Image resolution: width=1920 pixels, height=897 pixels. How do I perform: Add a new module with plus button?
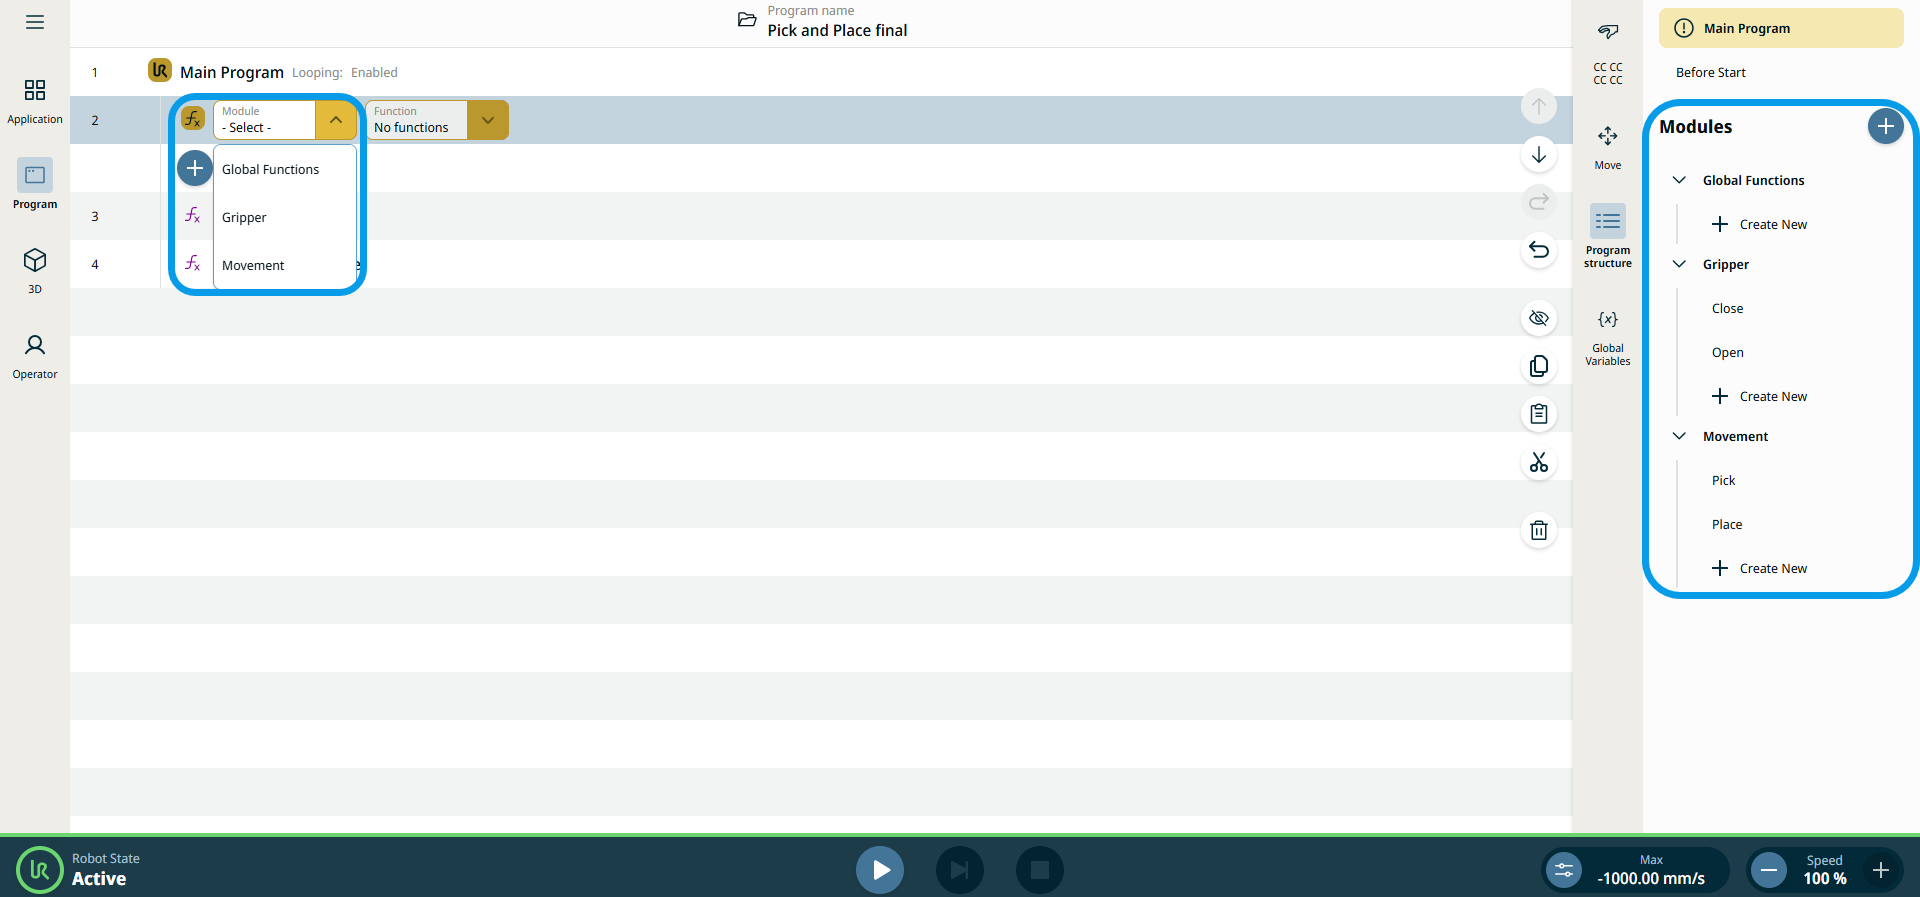(x=1885, y=127)
